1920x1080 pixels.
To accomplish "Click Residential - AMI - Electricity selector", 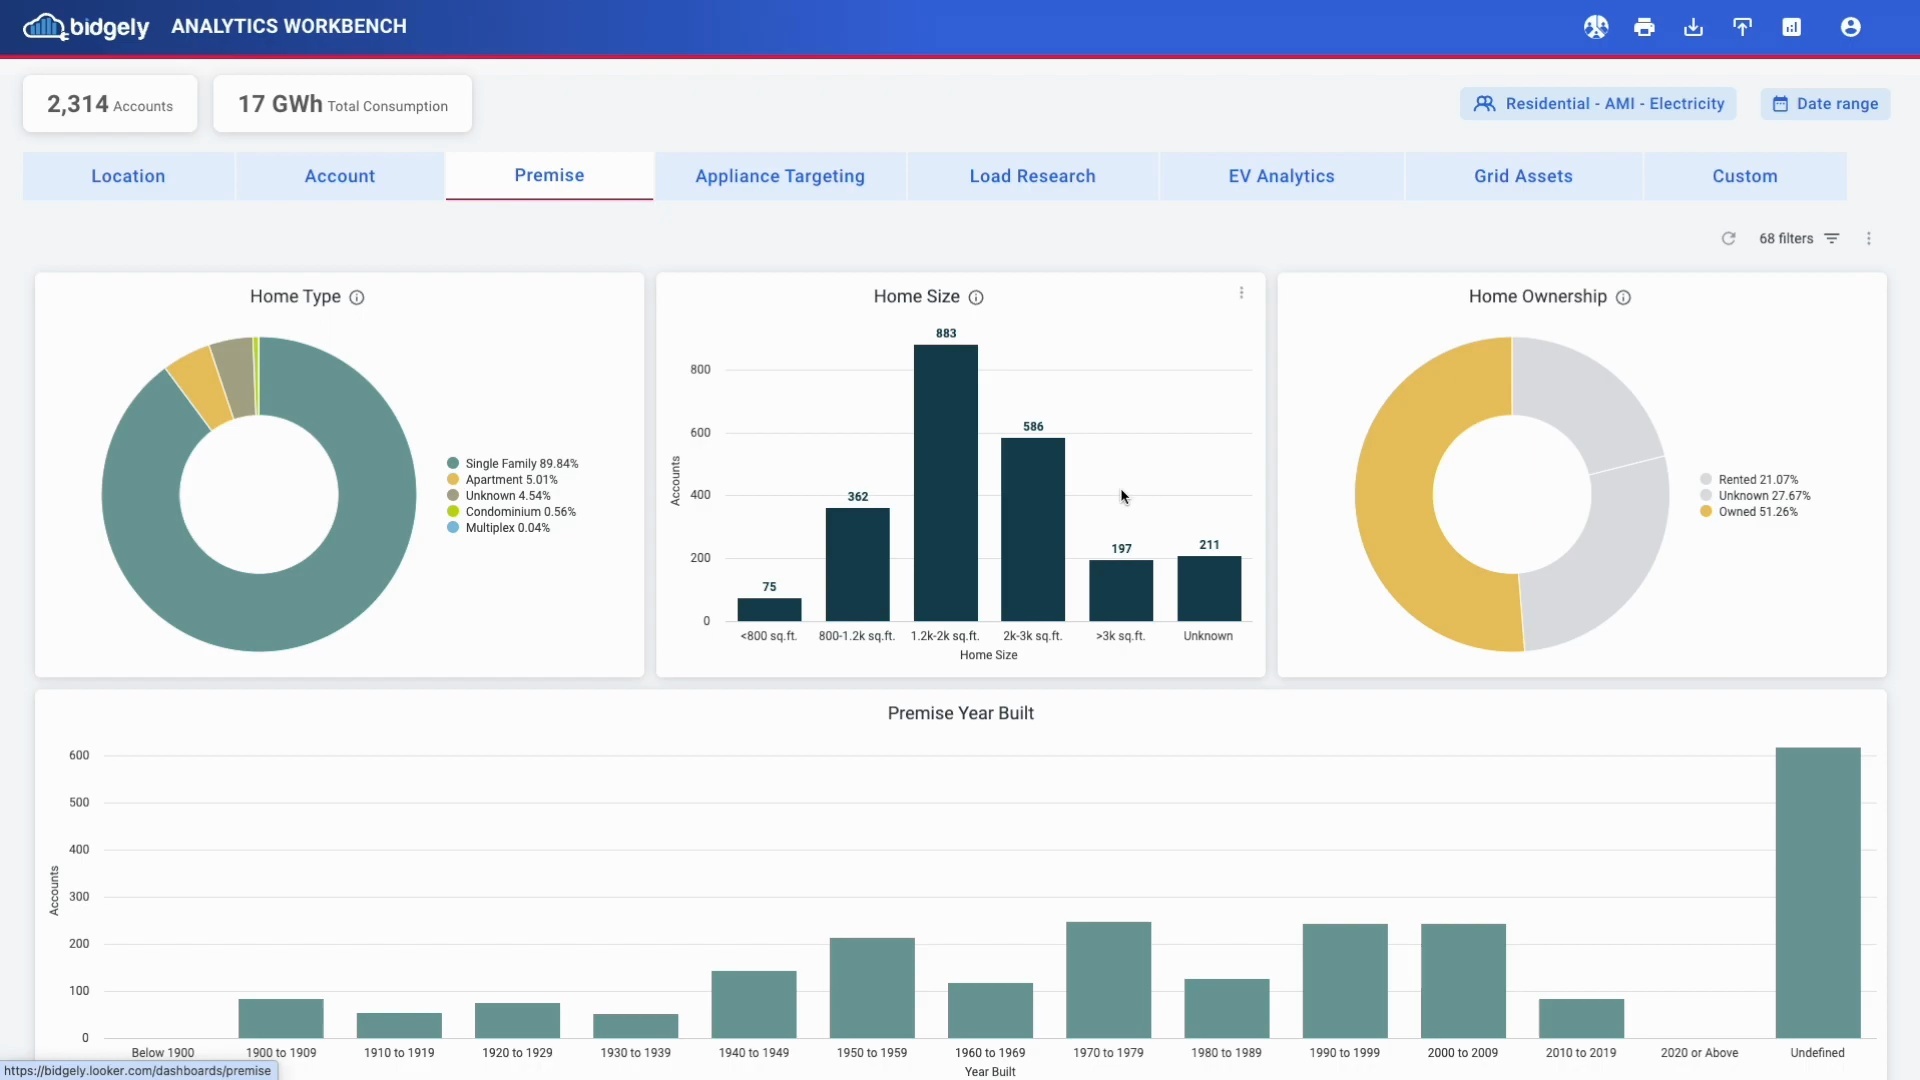I will 1598,104.
